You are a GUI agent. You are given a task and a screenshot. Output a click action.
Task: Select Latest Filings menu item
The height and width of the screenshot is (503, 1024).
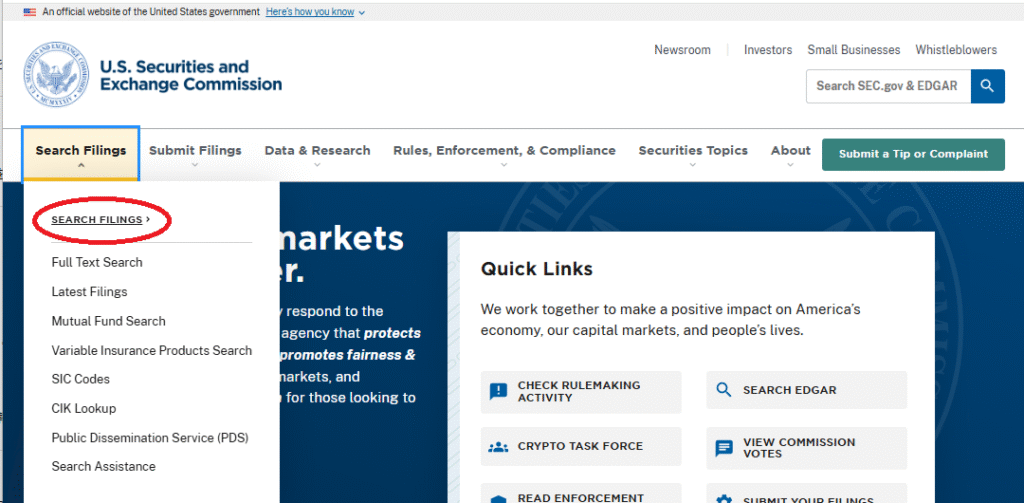(89, 292)
